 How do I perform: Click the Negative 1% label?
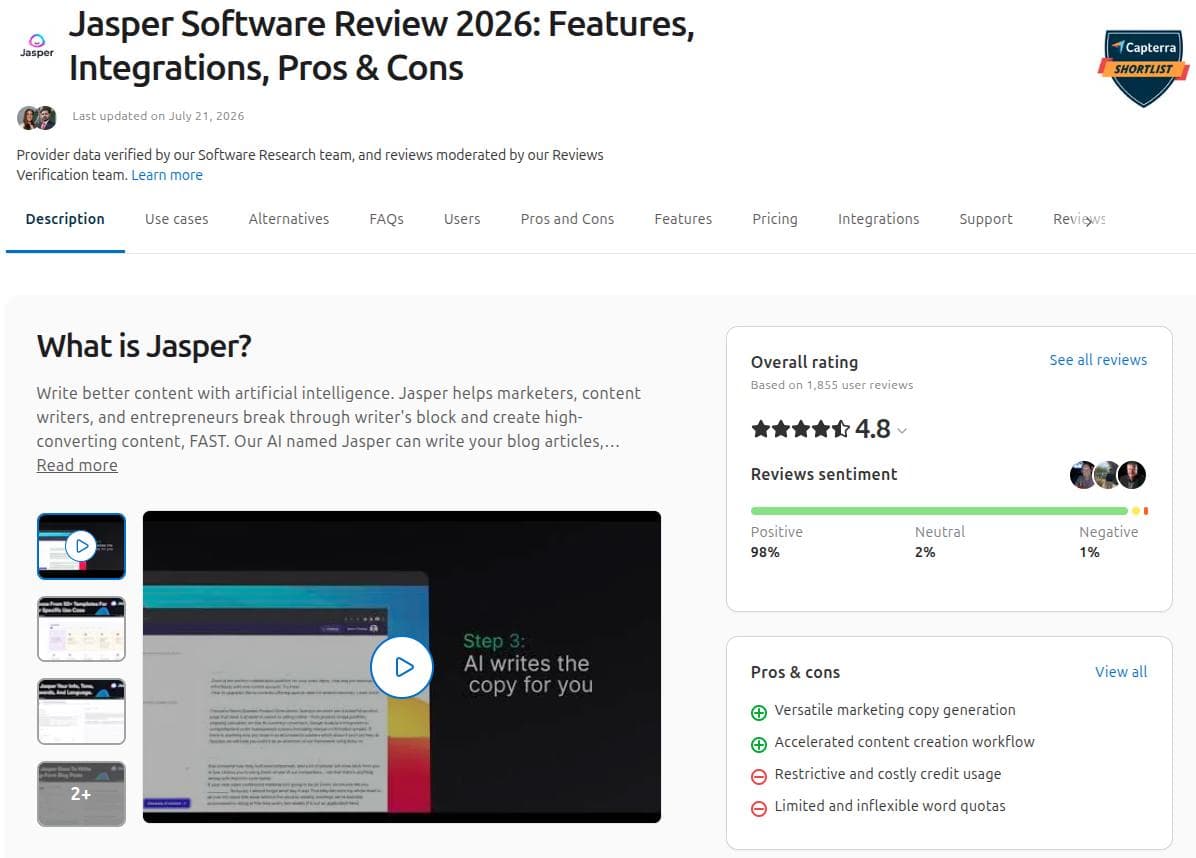(x=1108, y=541)
